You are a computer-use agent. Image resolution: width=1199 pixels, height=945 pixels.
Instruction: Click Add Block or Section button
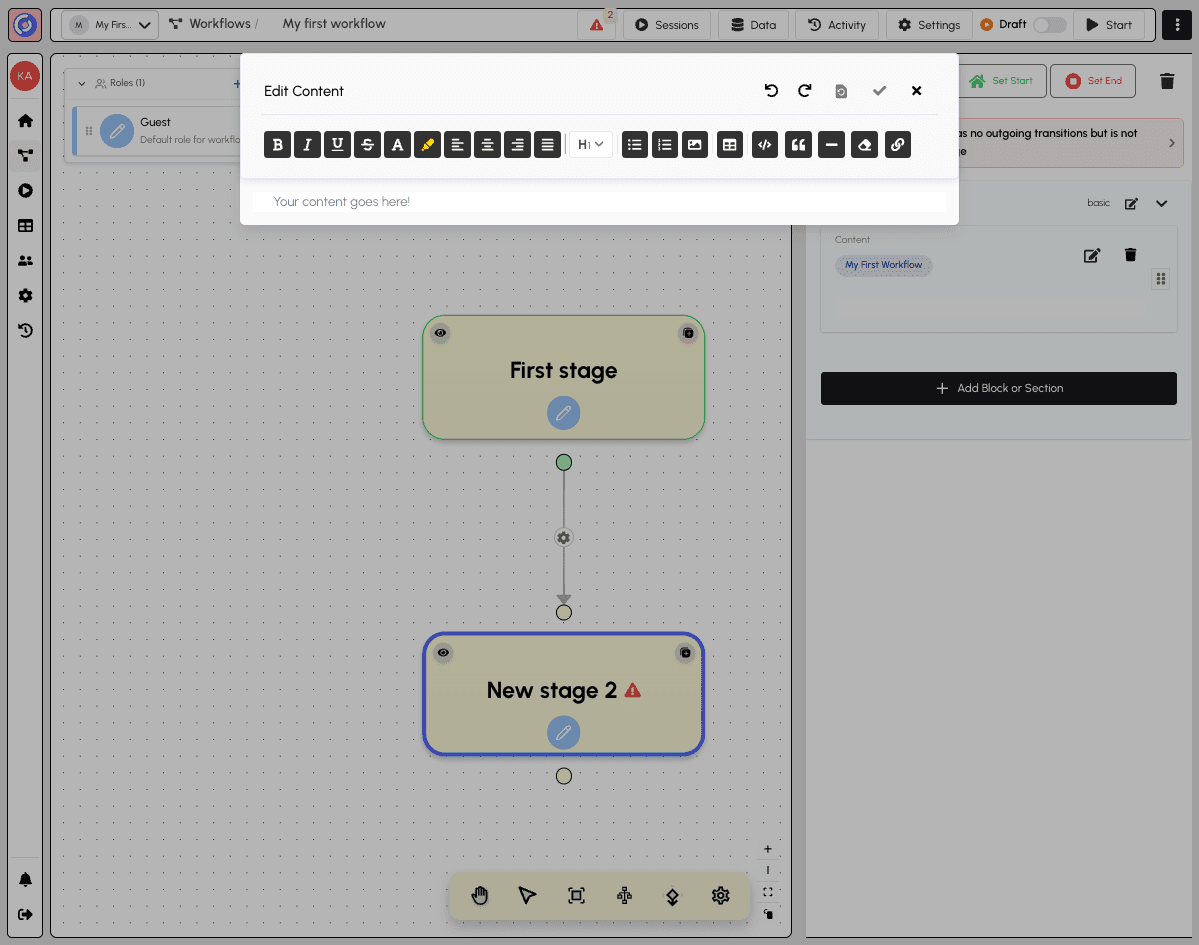click(998, 388)
